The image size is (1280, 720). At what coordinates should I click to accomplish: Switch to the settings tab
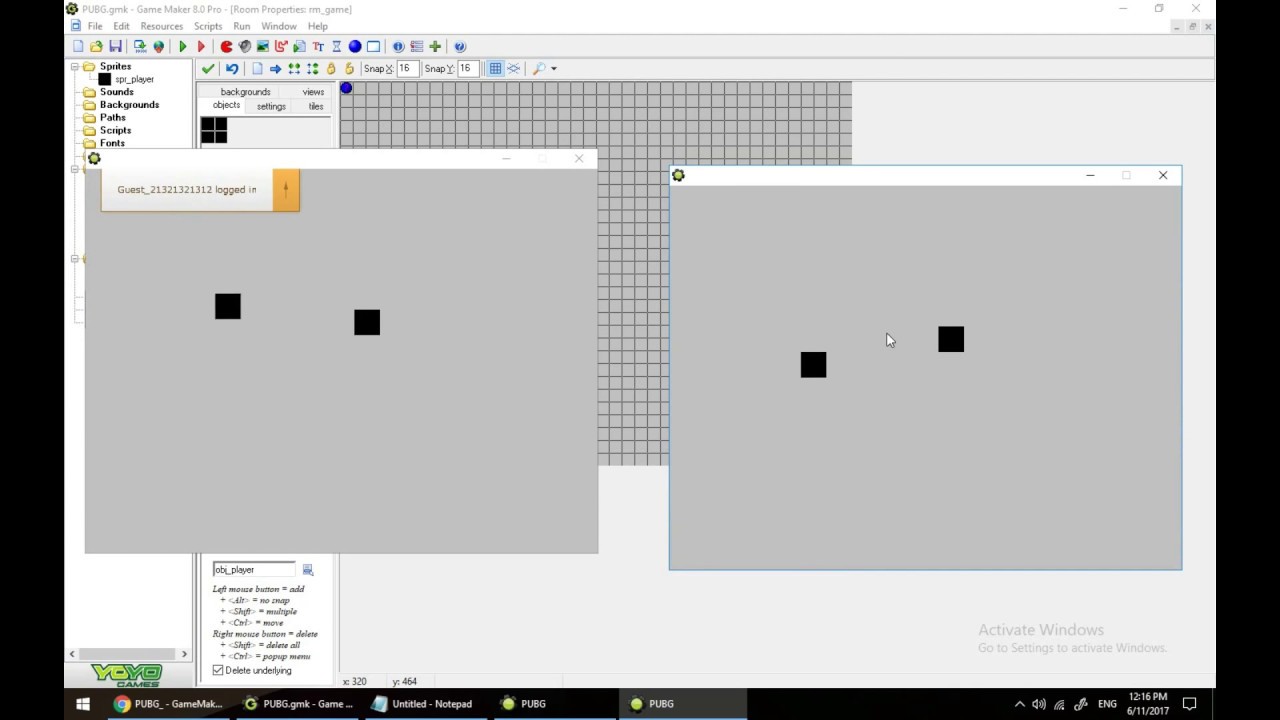click(271, 106)
